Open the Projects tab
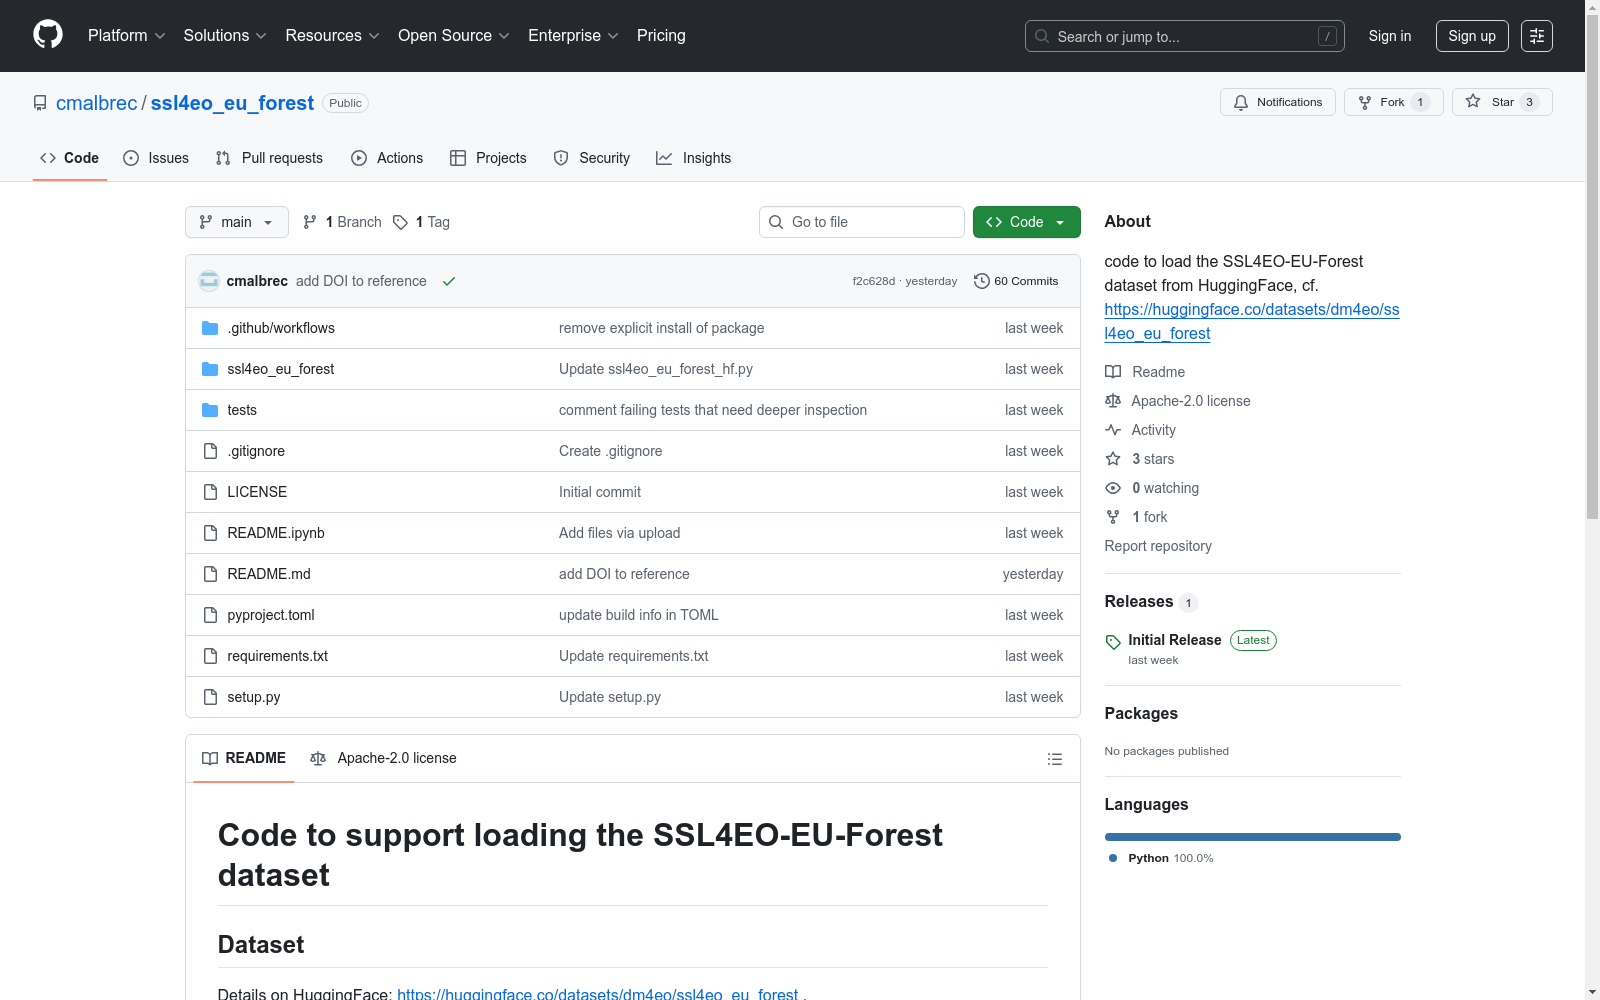The width and height of the screenshot is (1600, 1000). [488, 158]
